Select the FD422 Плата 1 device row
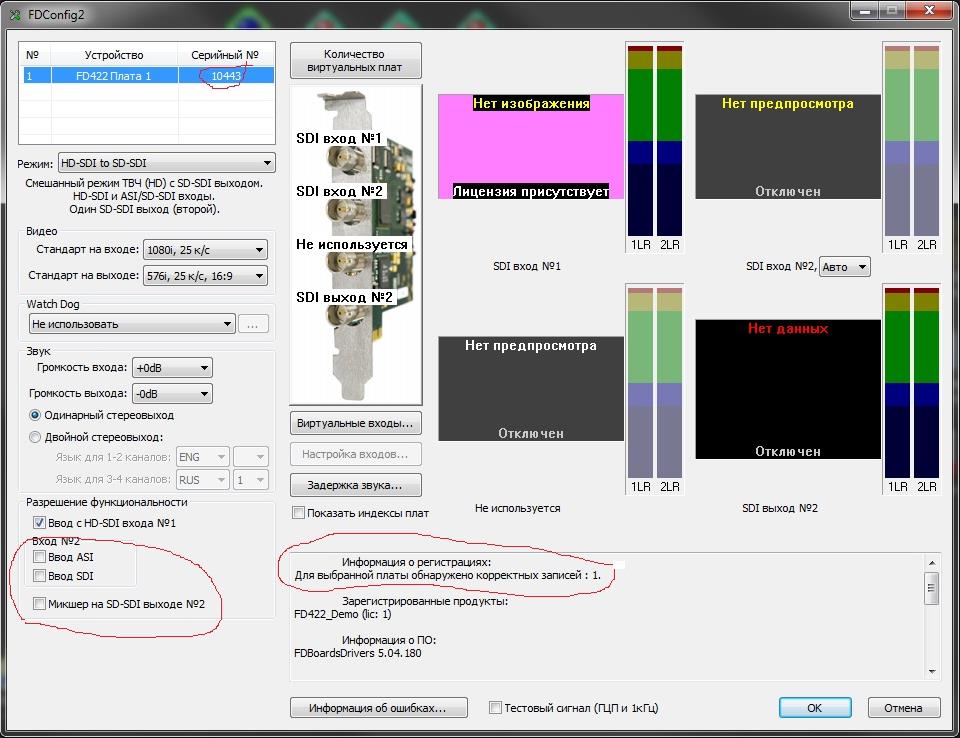Screen dimensions: 960x738 pyautogui.click(x=148, y=75)
